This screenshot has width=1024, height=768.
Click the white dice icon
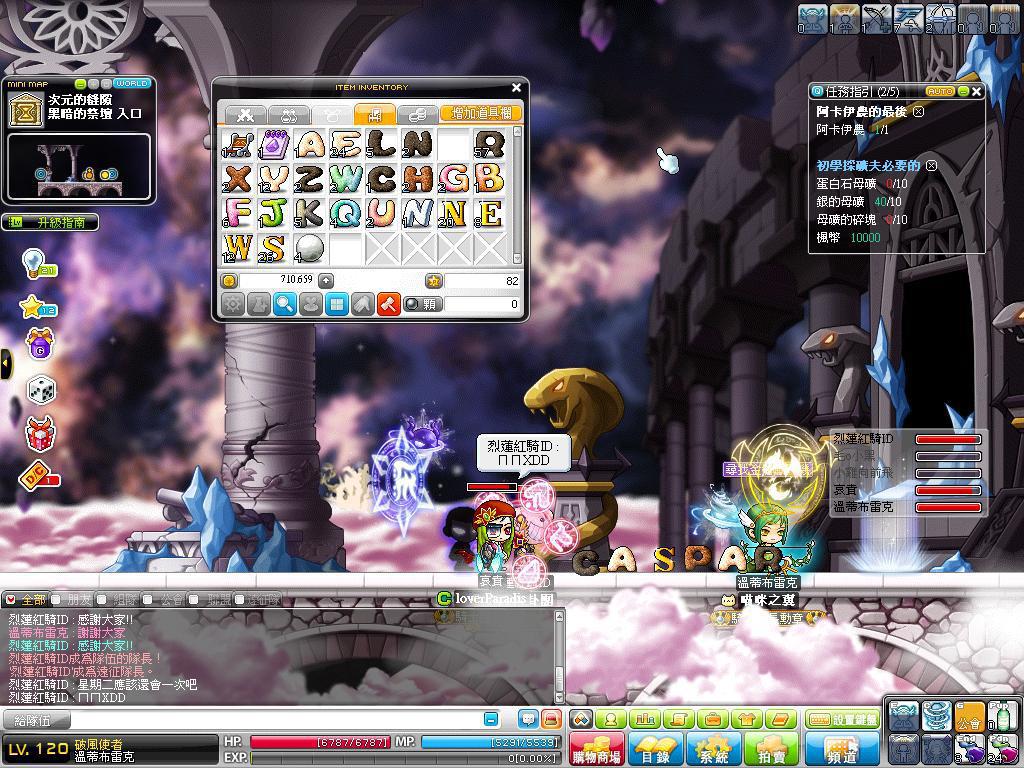pos(40,391)
